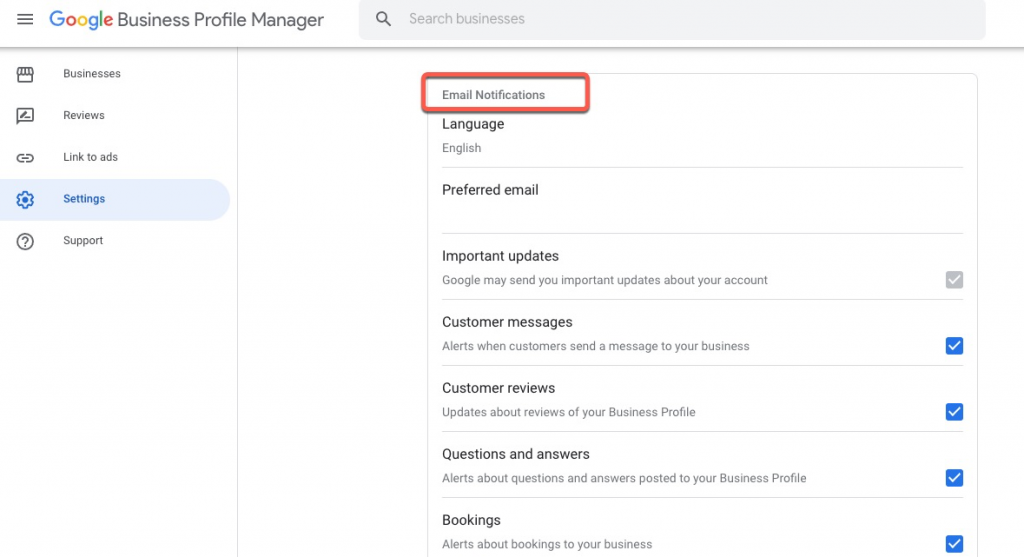This screenshot has height=557, width=1024.
Task: Untick the Bookings alerts checkbox
Action: pyautogui.click(x=954, y=543)
